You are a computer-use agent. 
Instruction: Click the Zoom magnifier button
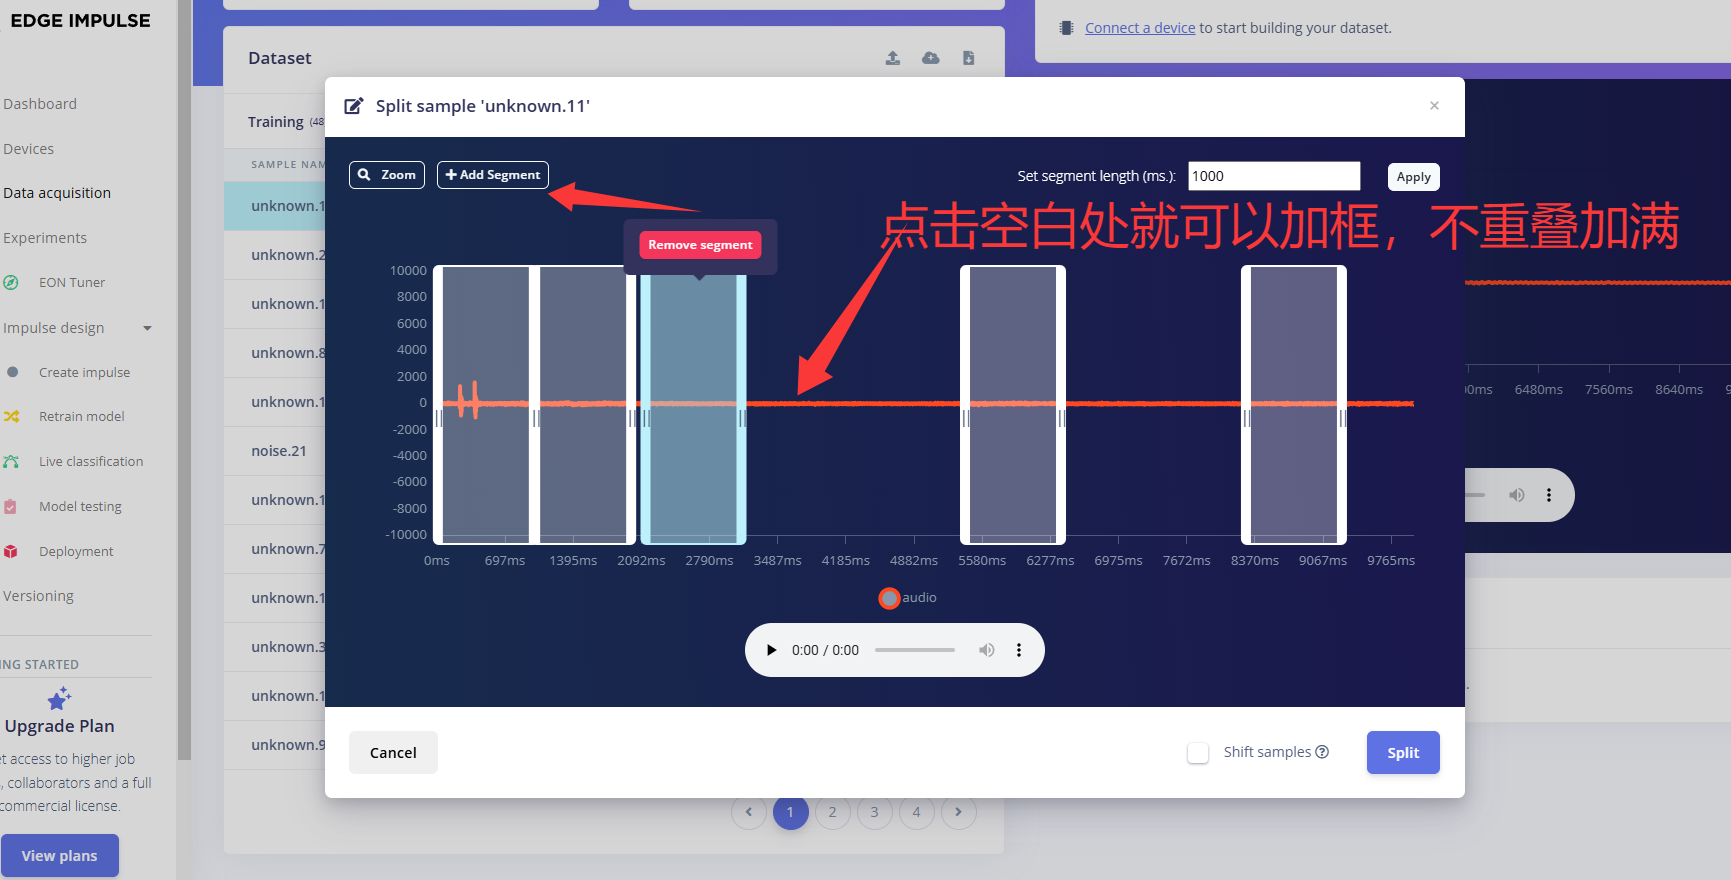tap(387, 175)
